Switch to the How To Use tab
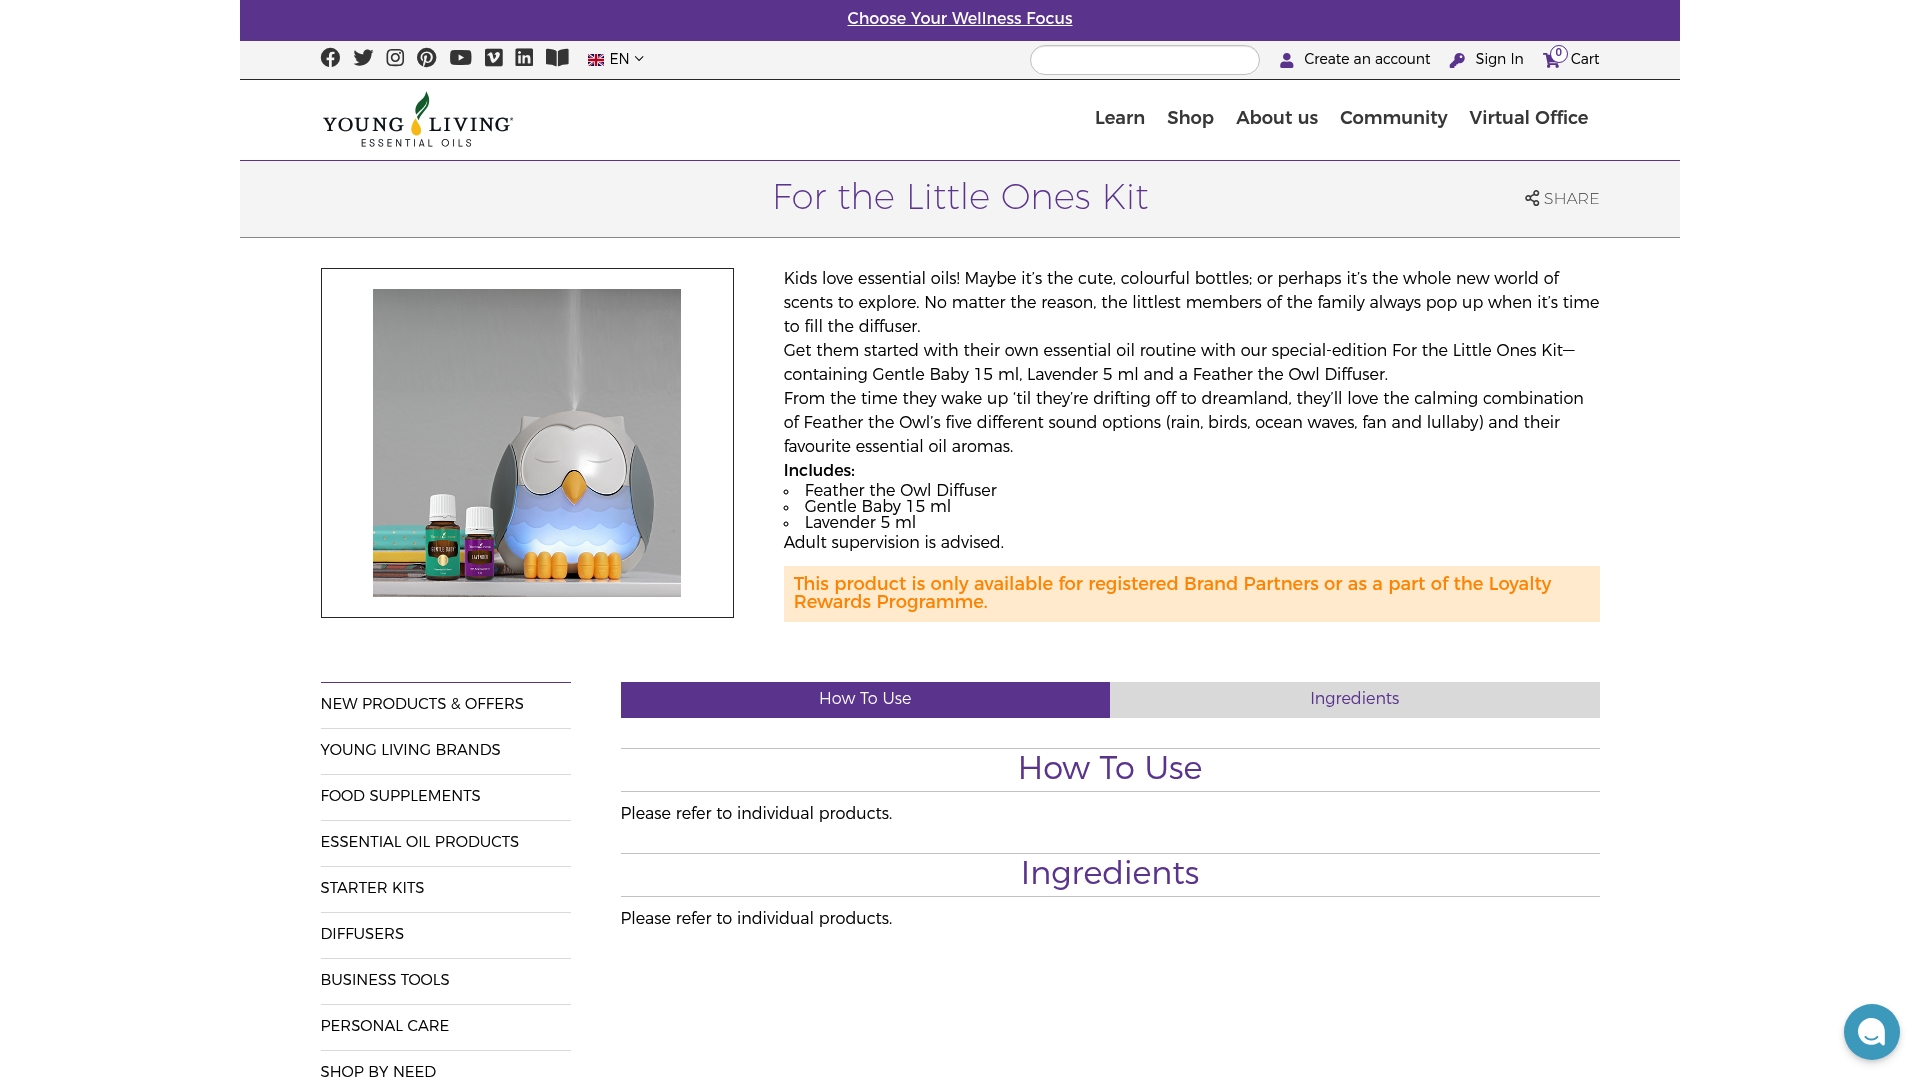Viewport: 1920px width, 1080px height. 865,699
